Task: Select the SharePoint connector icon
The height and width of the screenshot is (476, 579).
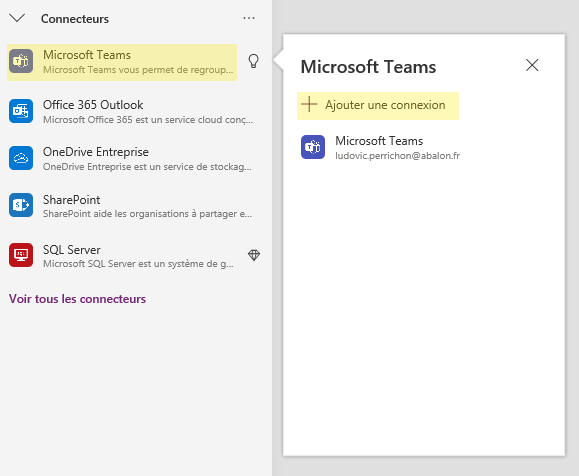Action: [21, 205]
